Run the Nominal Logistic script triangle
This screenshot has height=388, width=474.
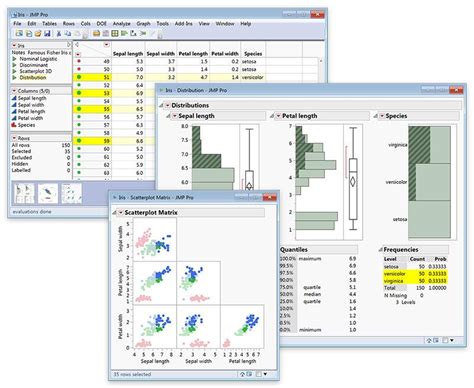coord(14,59)
